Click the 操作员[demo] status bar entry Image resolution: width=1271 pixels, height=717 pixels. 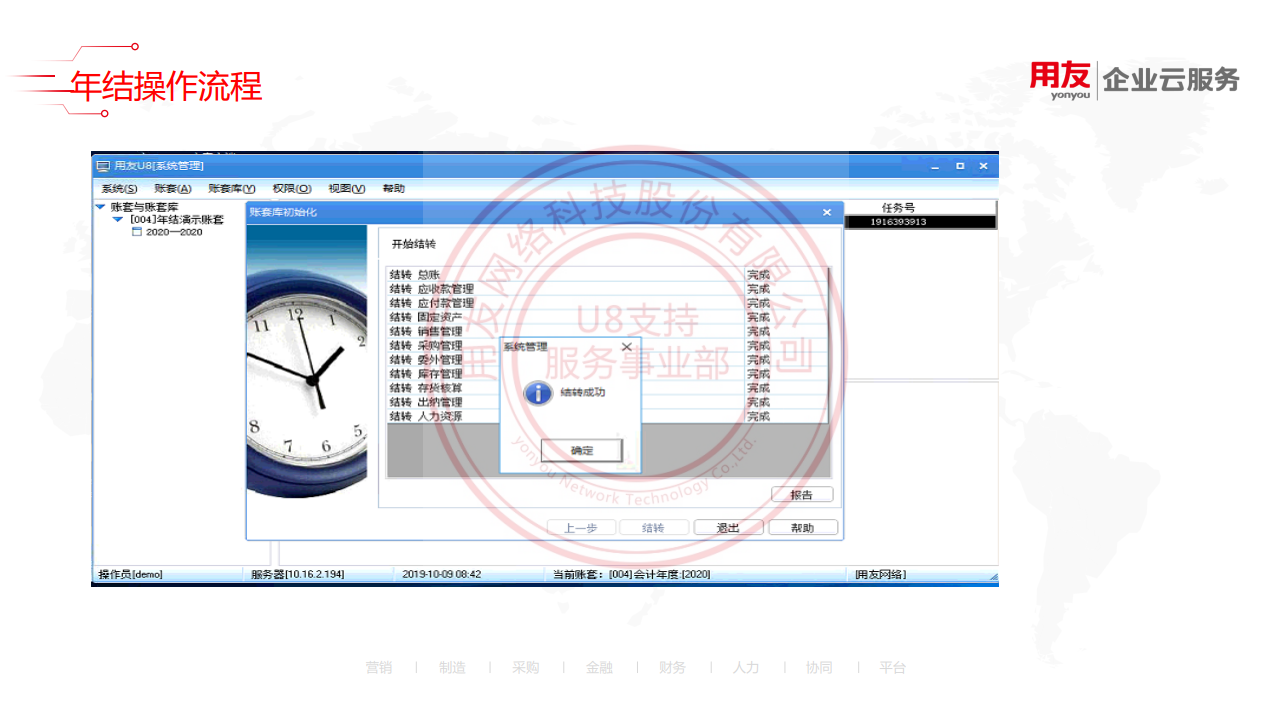[130, 574]
